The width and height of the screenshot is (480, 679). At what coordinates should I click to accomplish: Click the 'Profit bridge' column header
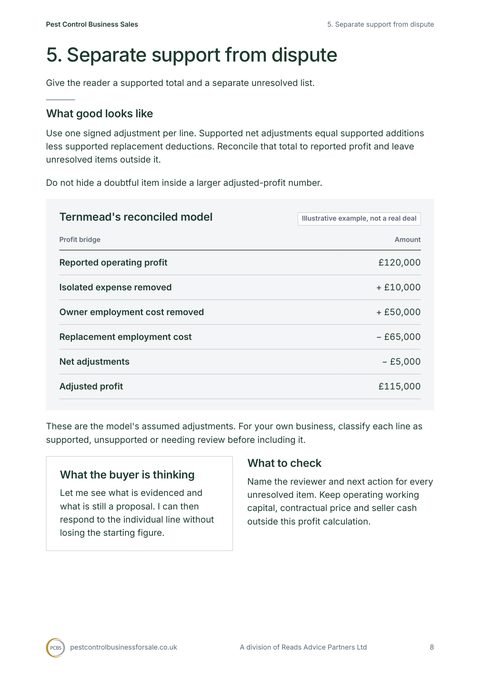click(80, 239)
